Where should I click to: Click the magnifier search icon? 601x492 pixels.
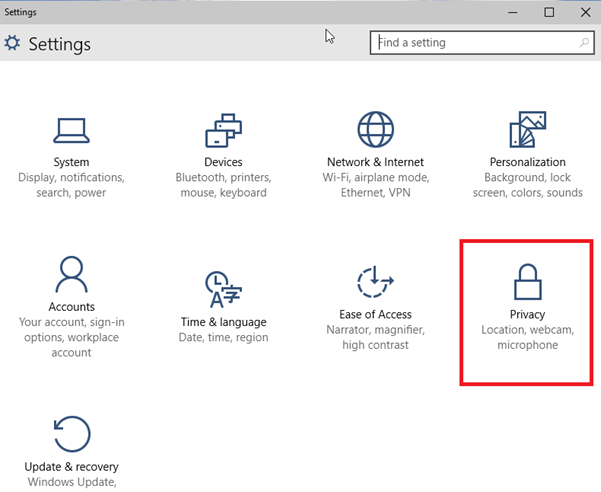click(584, 43)
